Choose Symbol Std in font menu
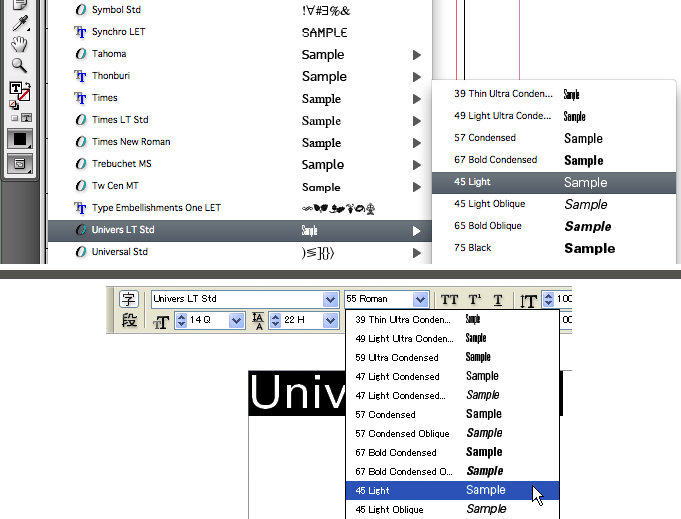This screenshot has width=681, height=519. 240,10
